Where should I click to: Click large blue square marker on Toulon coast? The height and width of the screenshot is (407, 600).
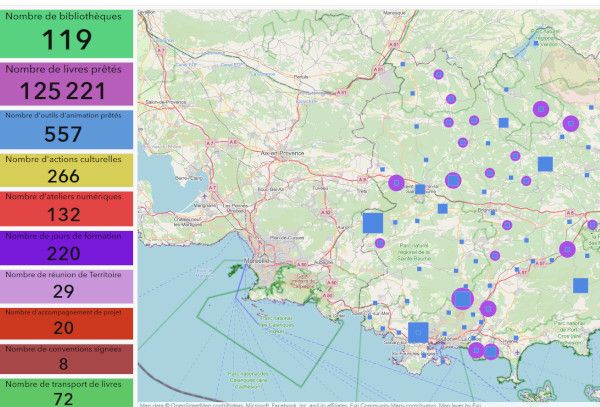point(418,332)
